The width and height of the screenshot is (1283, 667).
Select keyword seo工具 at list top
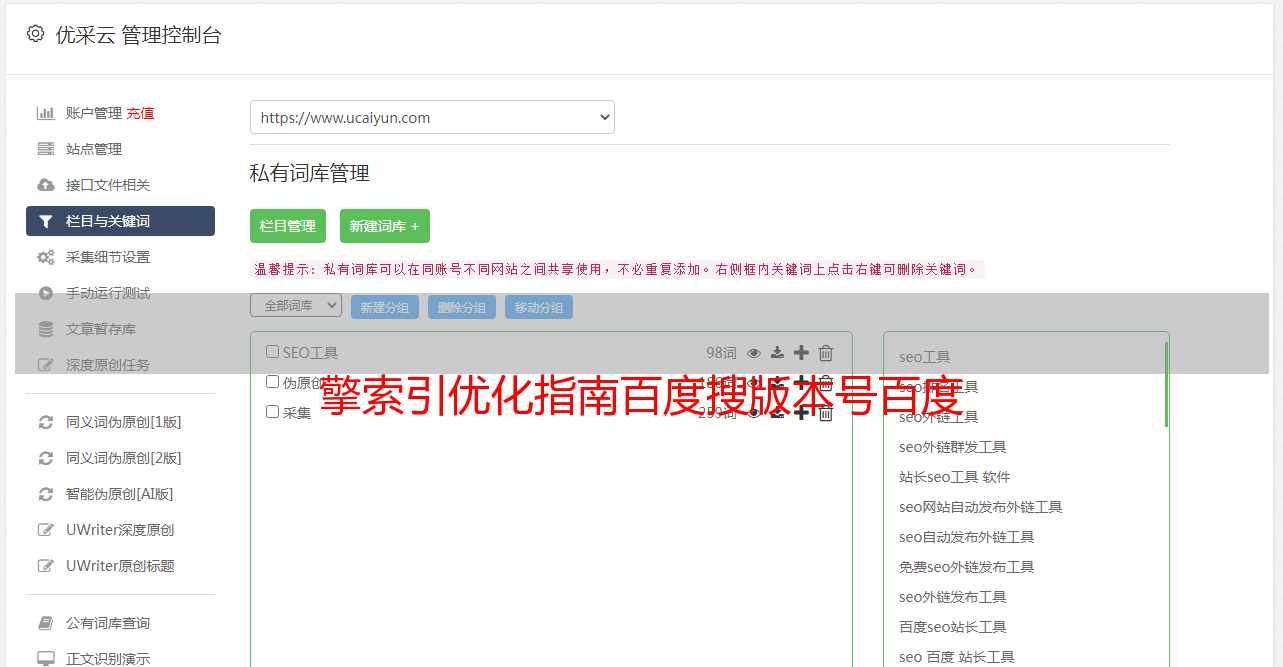pyautogui.click(x=924, y=357)
